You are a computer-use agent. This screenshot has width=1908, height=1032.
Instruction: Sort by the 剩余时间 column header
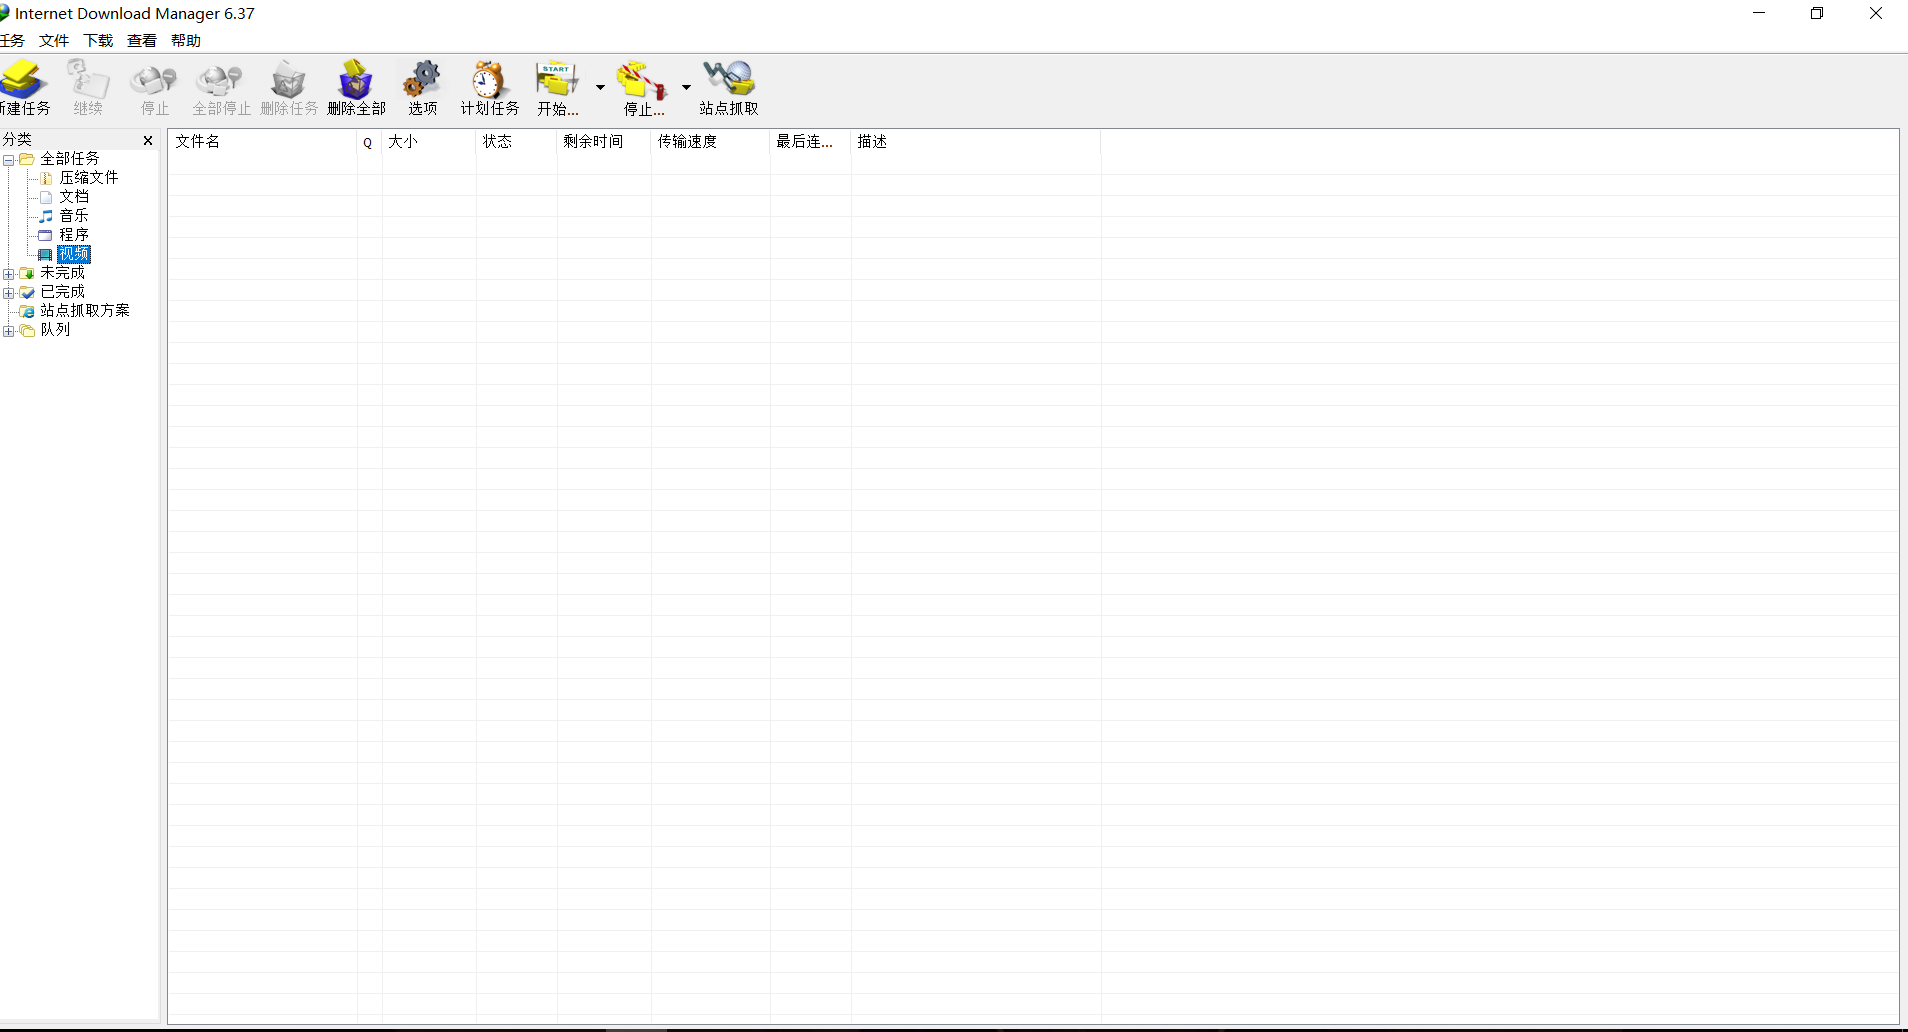coord(604,142)
